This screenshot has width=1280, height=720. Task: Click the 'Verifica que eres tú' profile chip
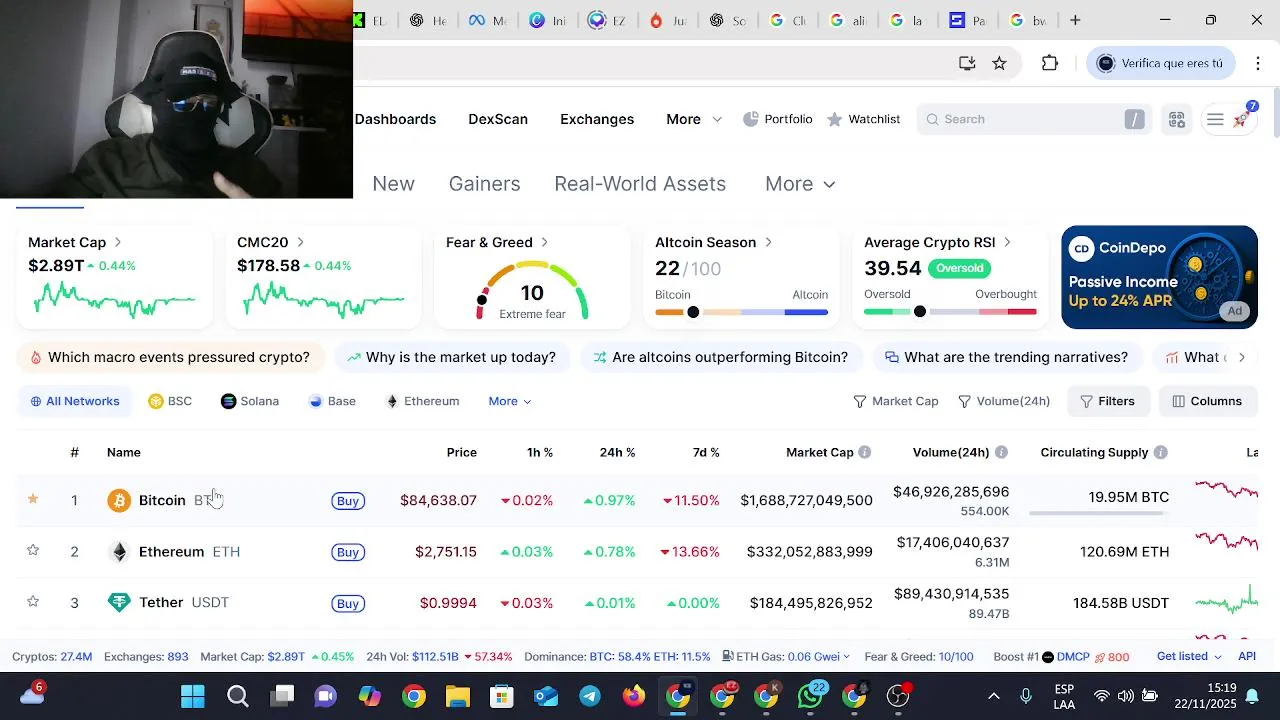point(1160,63)
